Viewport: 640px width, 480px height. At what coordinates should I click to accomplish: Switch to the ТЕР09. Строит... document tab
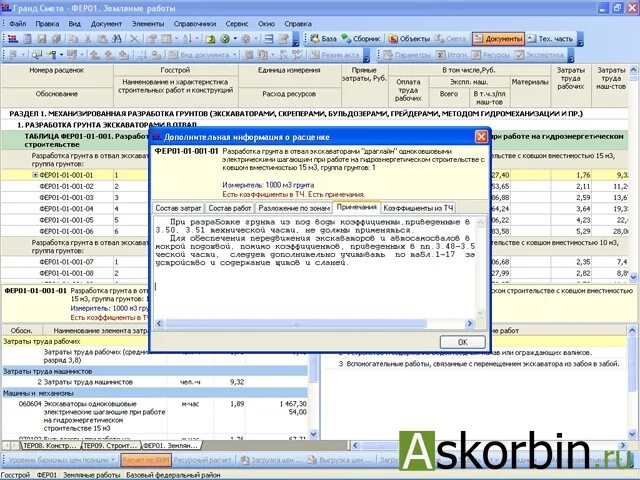109,446
